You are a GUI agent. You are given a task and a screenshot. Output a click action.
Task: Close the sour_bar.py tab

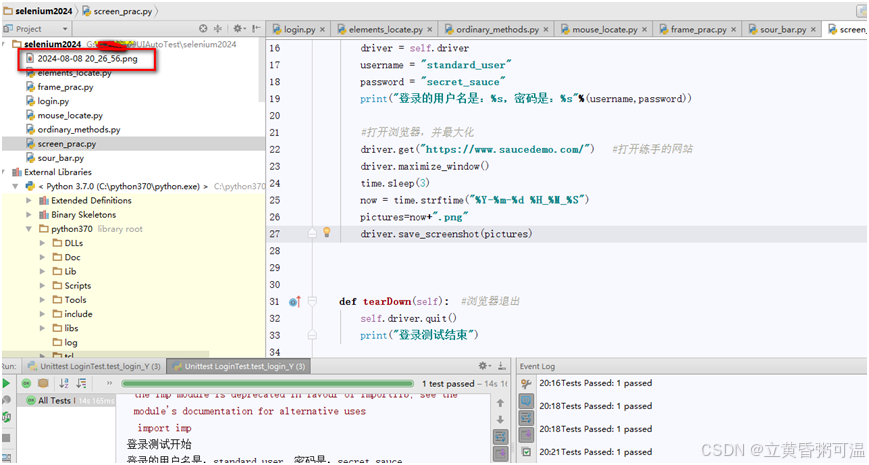[814, 29]
